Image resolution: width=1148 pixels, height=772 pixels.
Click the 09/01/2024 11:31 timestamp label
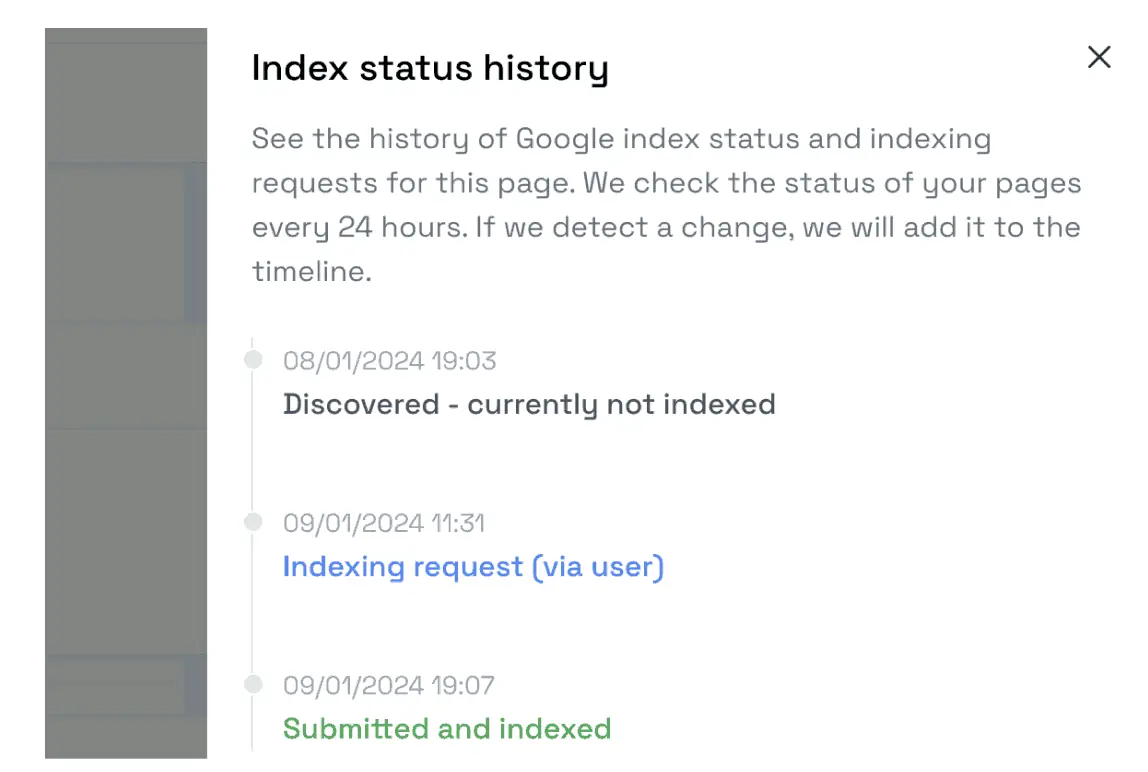pyautogui.click(x=383, y=523)
